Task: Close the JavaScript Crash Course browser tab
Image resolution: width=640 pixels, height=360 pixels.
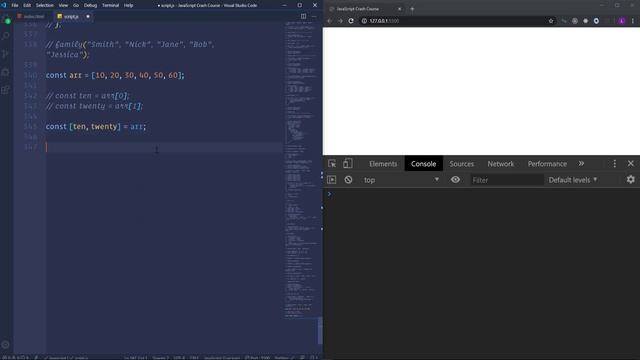Action: (400, 9)
